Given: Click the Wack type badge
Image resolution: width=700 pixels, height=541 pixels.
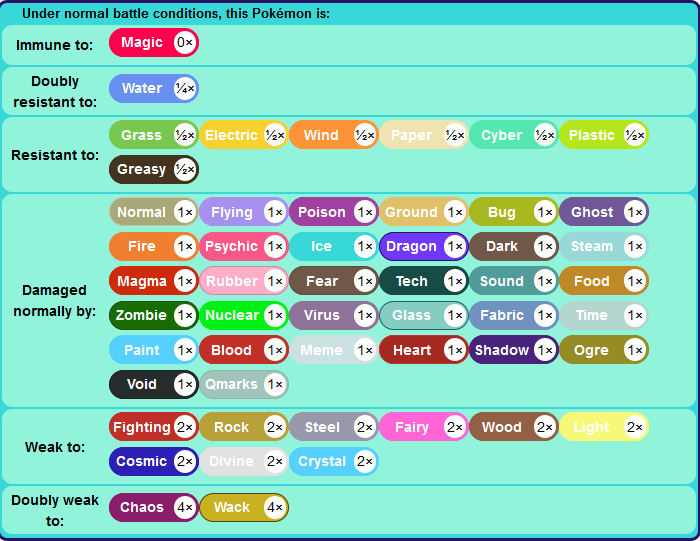Looking at the screenshot, I should [244, 508].
